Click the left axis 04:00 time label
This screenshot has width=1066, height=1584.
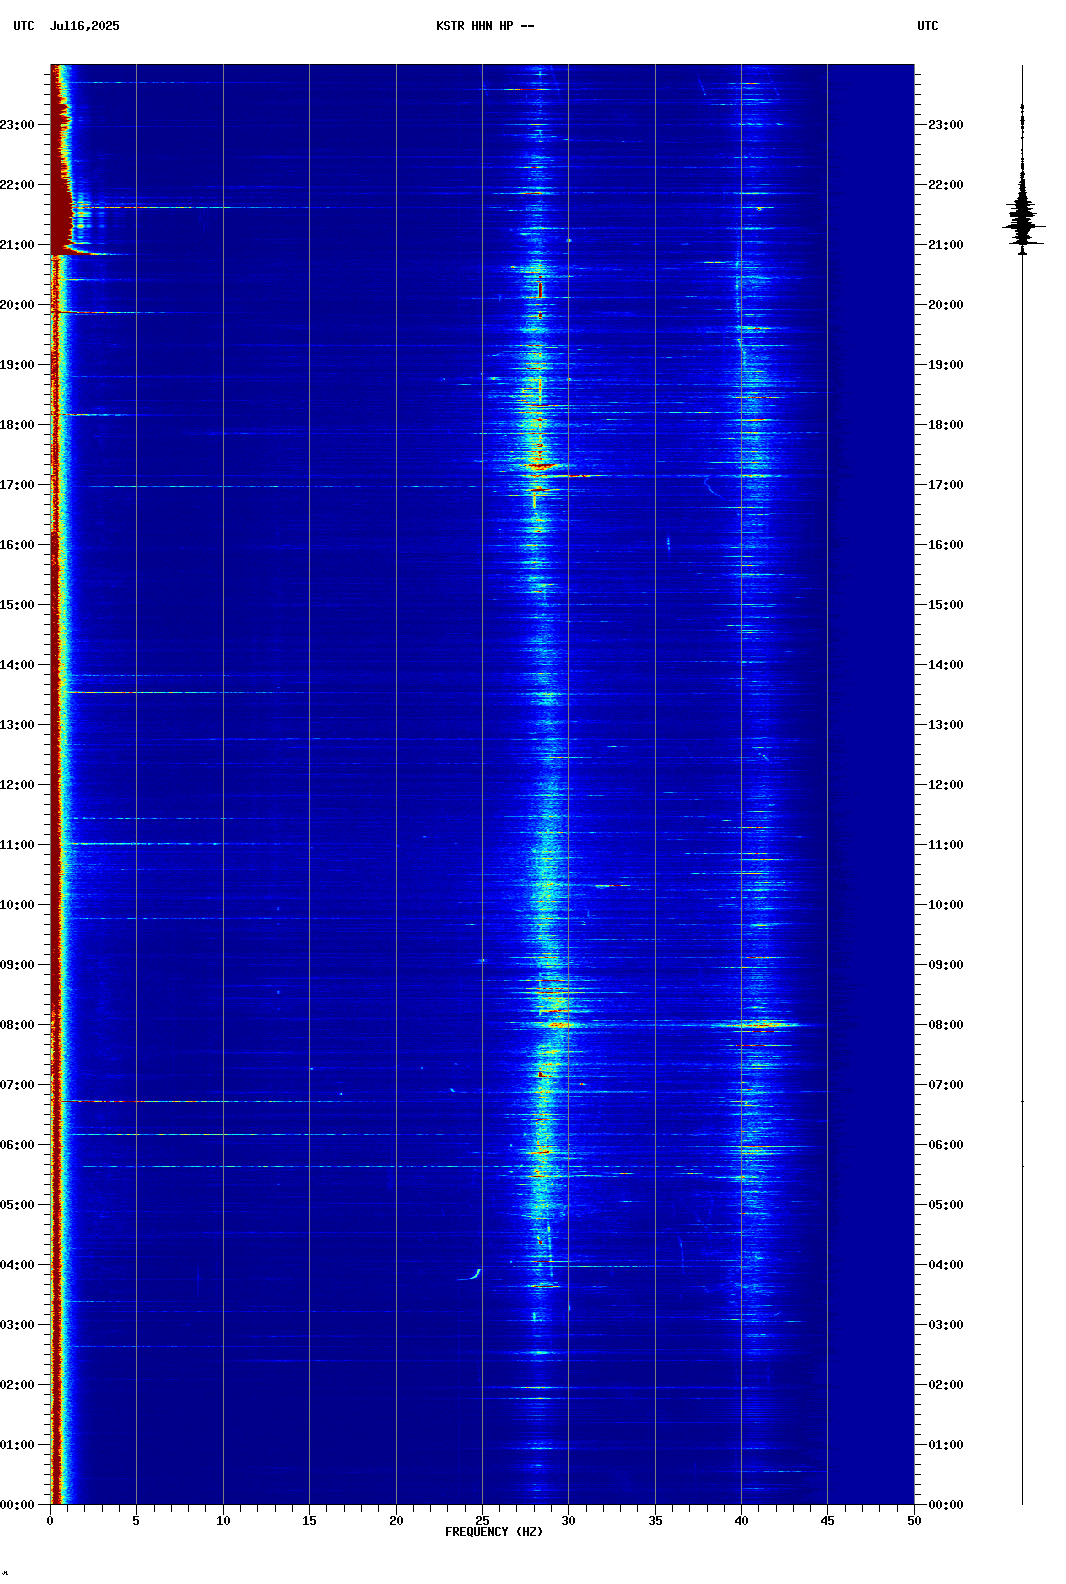(17, 1265)
